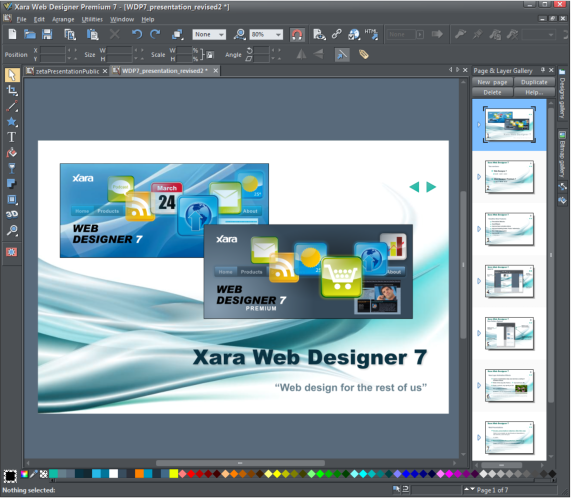Expand layers of sixth page thumbnail
This screenshot has height=498, width=571.
(x=479, y=385)
